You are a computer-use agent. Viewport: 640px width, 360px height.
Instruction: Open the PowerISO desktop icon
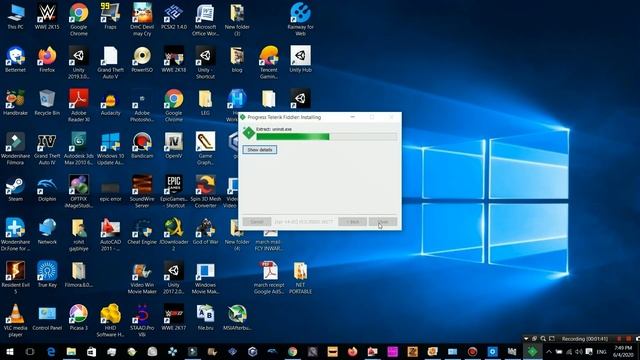[142, 60]
